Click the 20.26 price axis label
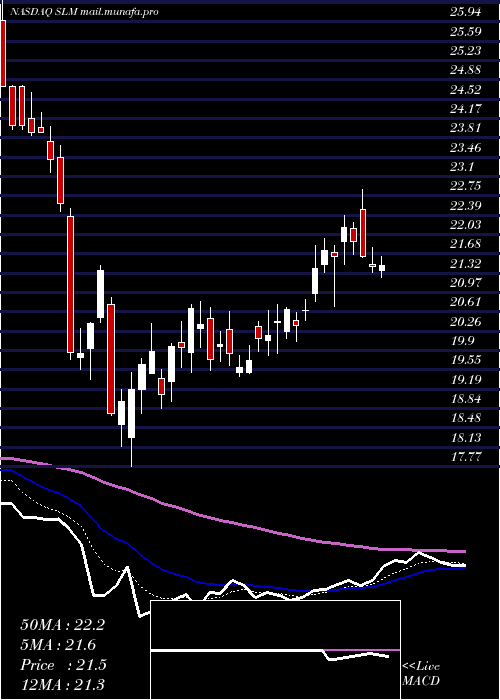The image size is (500, 700). [x=466, y=322]
